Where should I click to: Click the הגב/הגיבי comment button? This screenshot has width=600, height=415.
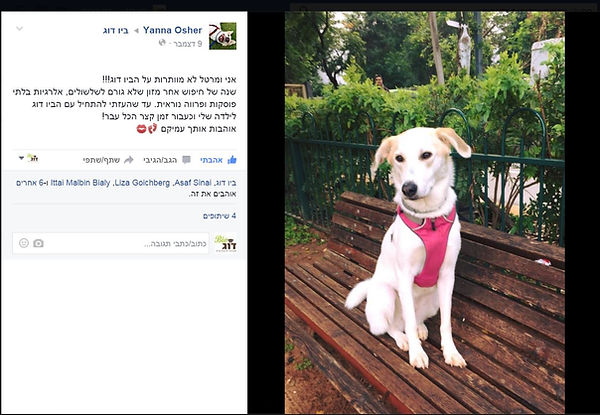[160, 160]
